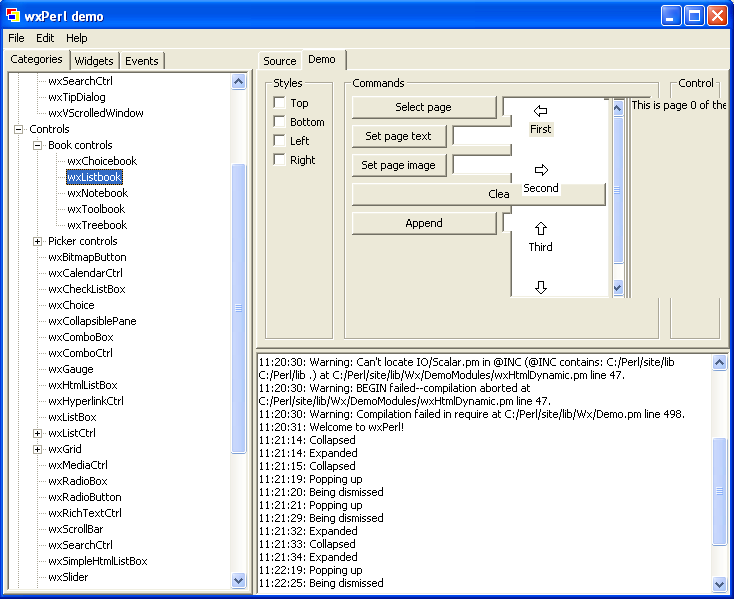Expand the wxGrid tree node
Image resolution: width=734 pixels, height=599 pixels.
coord(38,449)
